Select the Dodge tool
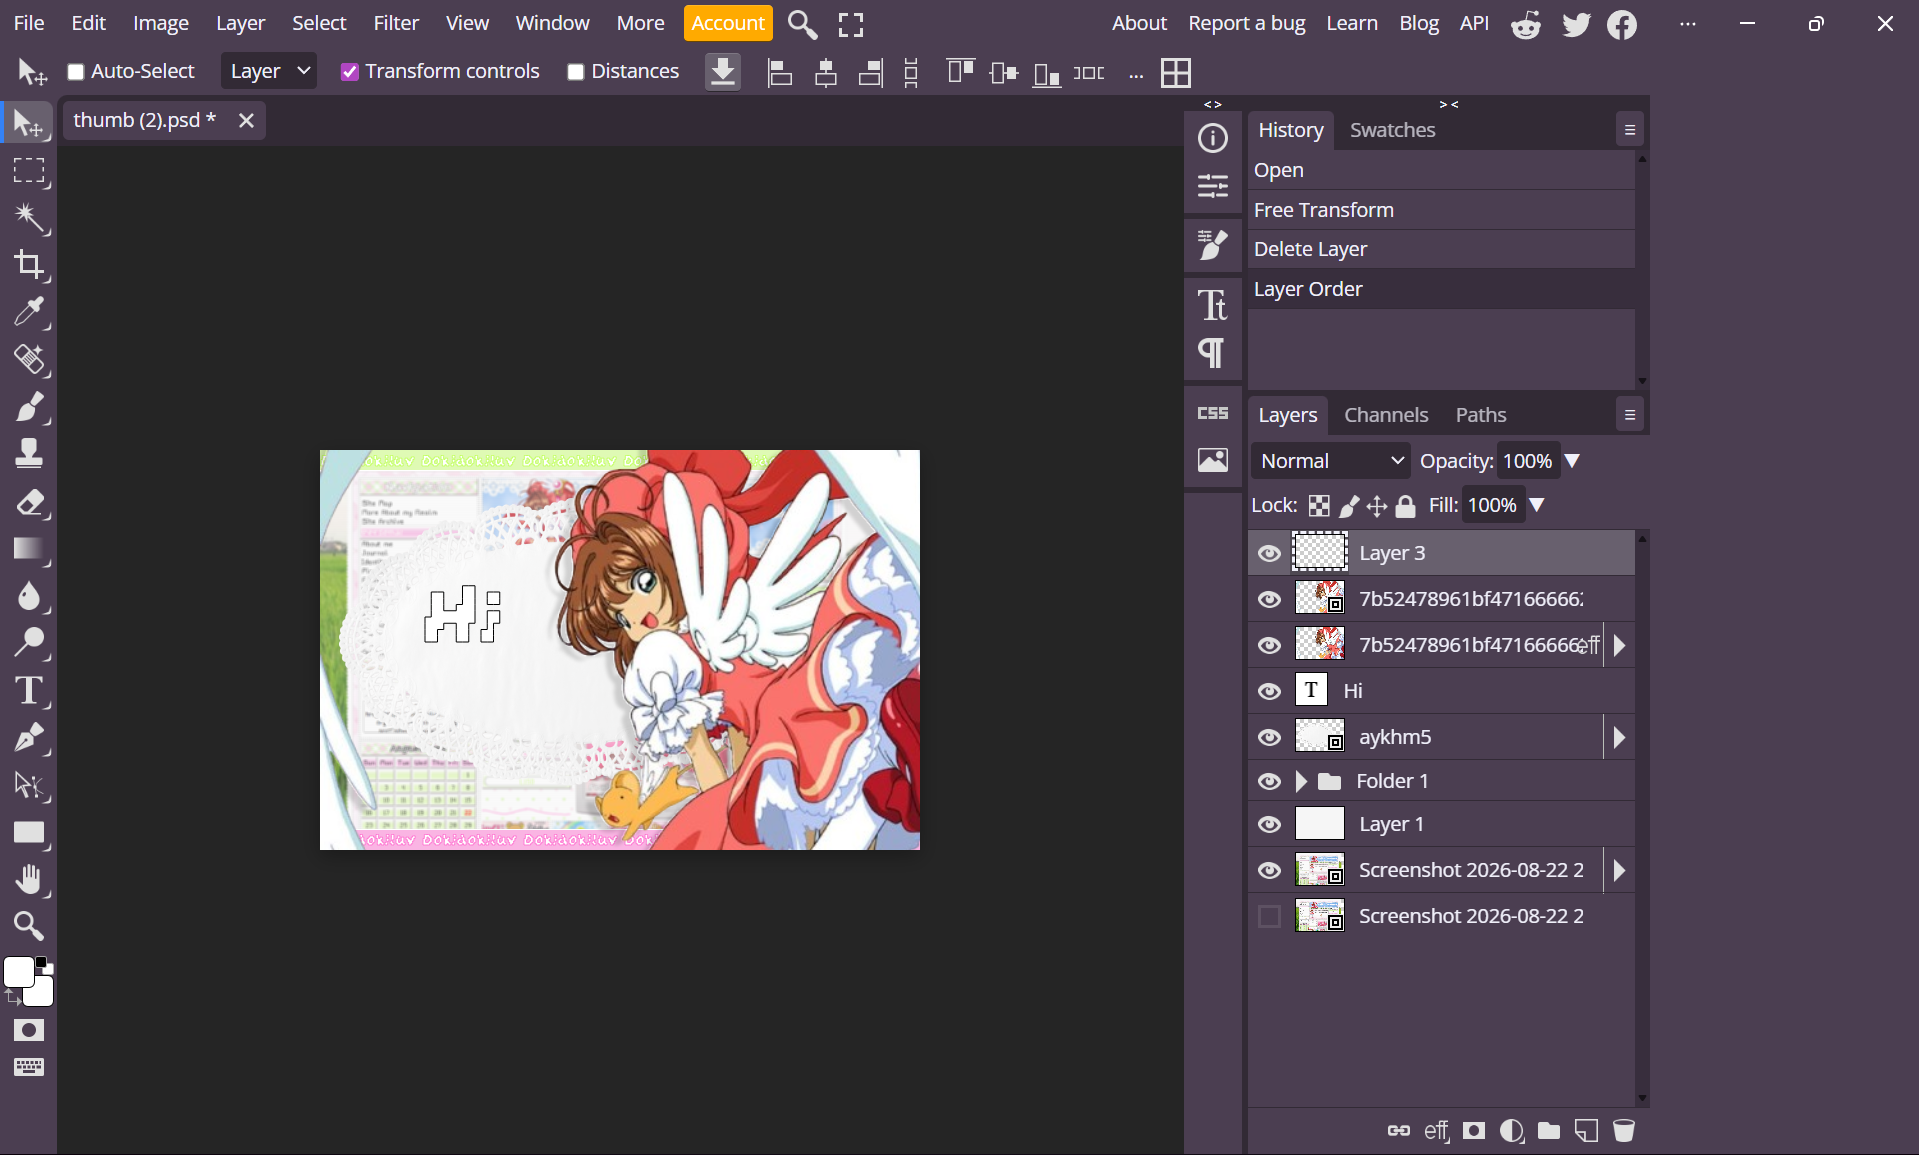Viewport: 1919px width, 1155px height. click(29, 642)
